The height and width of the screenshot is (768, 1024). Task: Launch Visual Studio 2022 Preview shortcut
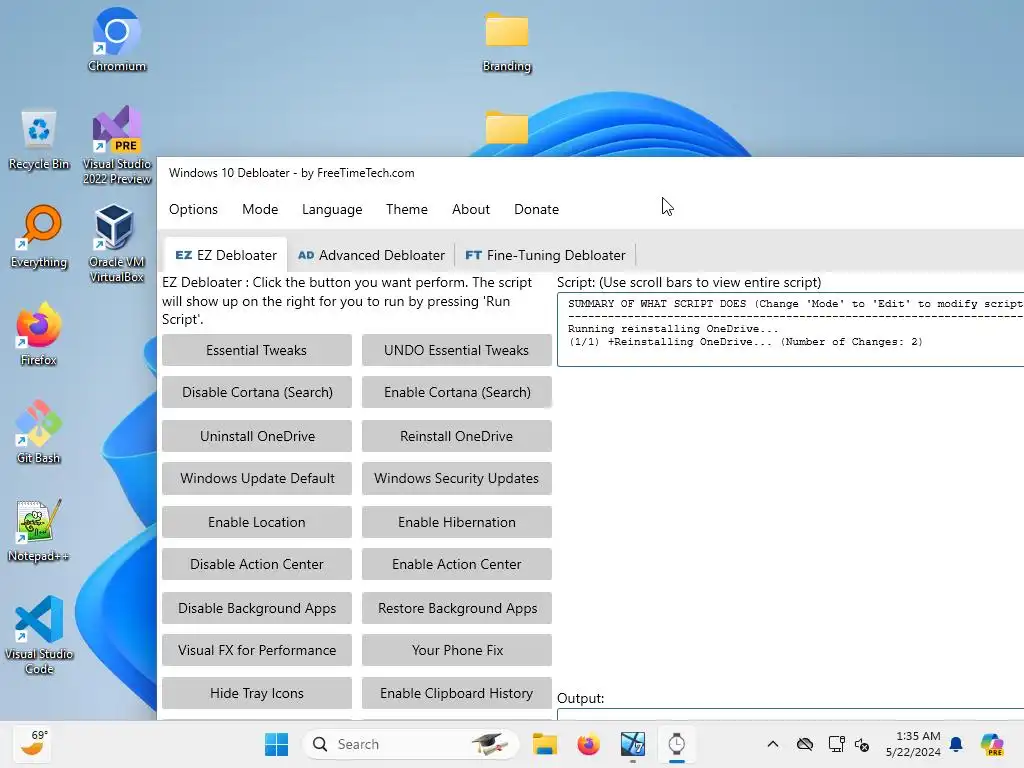point(117,145)
